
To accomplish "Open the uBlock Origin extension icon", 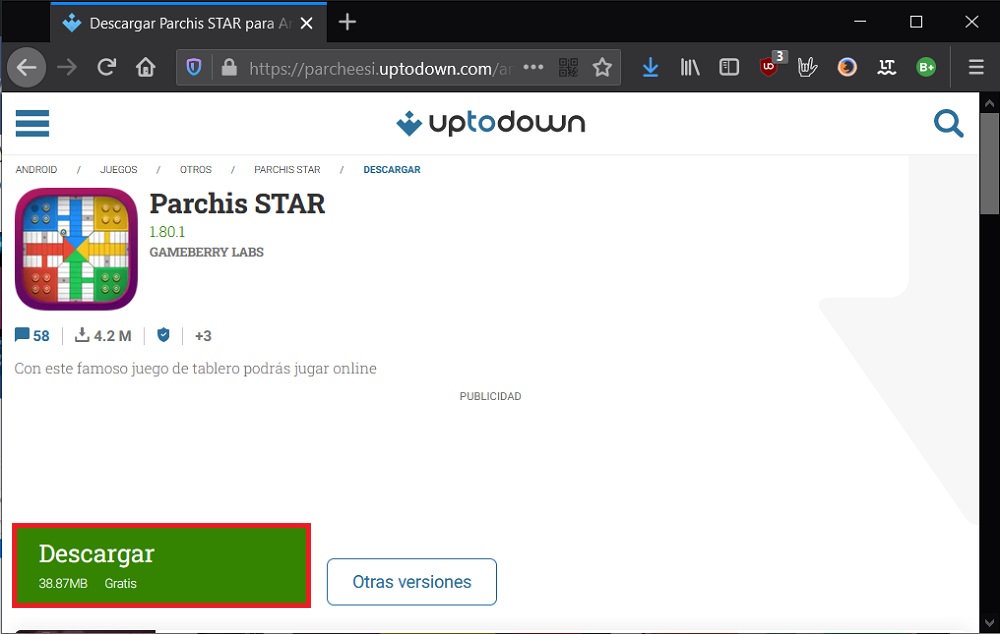I will [769, 68].
